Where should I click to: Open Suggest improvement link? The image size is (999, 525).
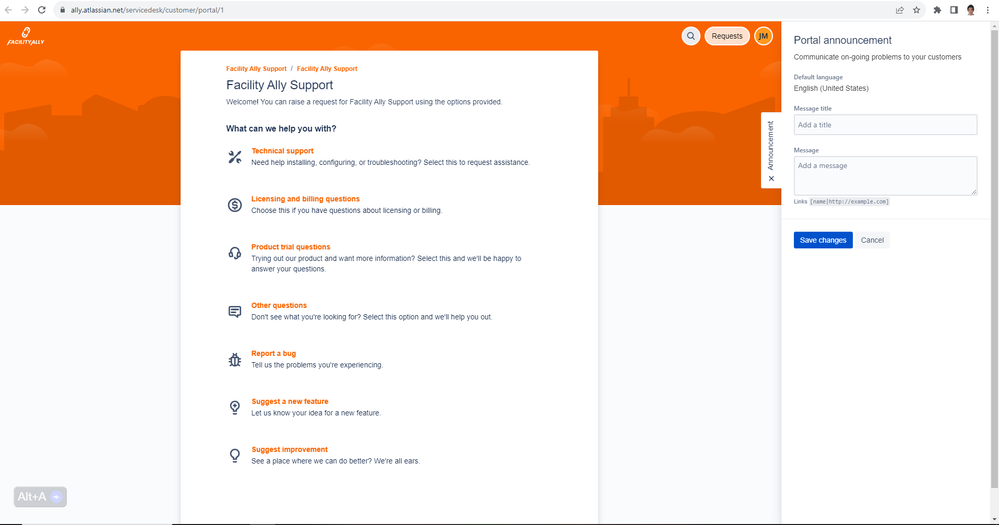(289, 449)
